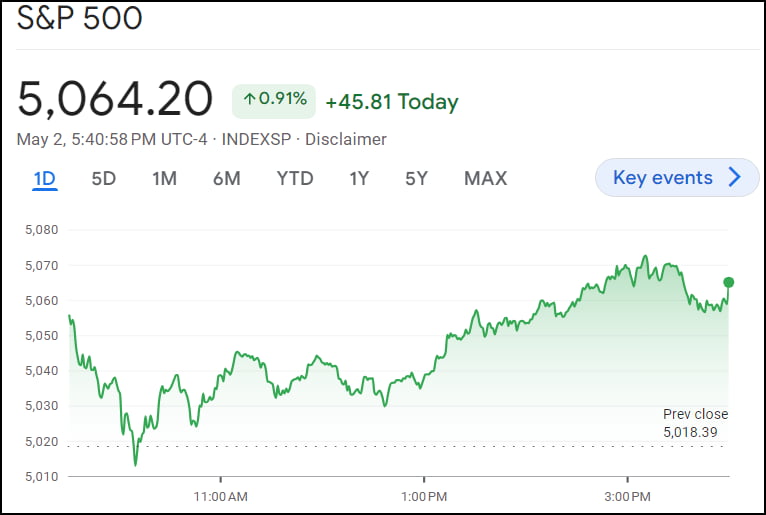
Task: Click the 5,050 y-axis label
Action: coord(42,336)
